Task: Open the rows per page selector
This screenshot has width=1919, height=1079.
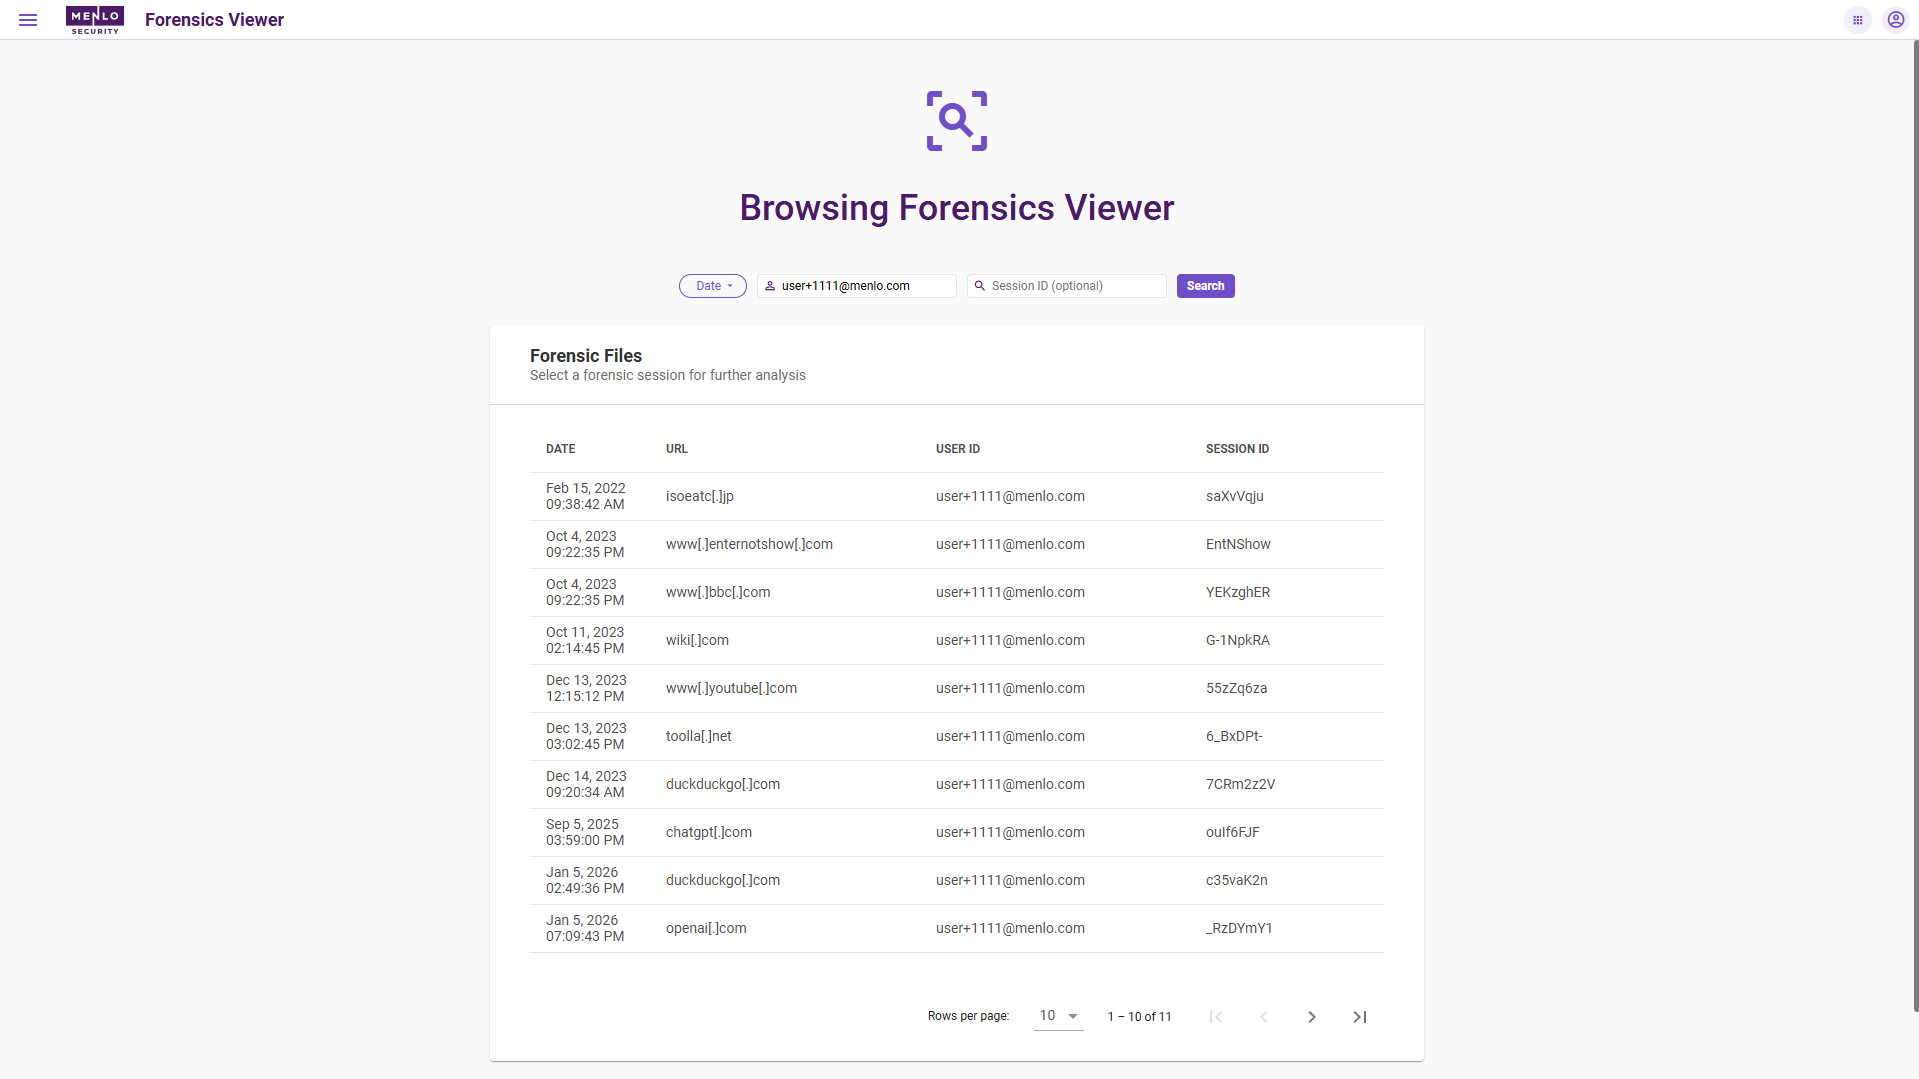Action: (1059, 1016)
